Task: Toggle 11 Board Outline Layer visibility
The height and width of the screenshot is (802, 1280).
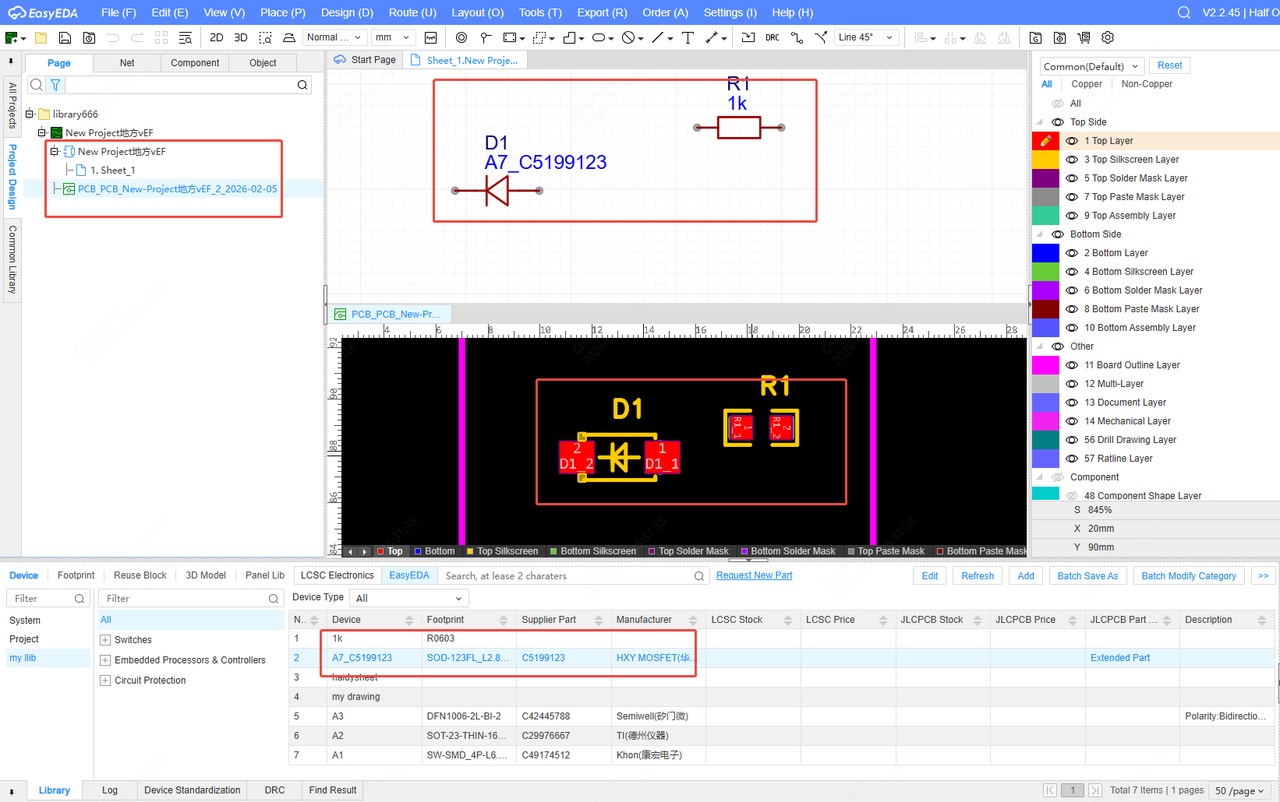Action: [1071, 365]
